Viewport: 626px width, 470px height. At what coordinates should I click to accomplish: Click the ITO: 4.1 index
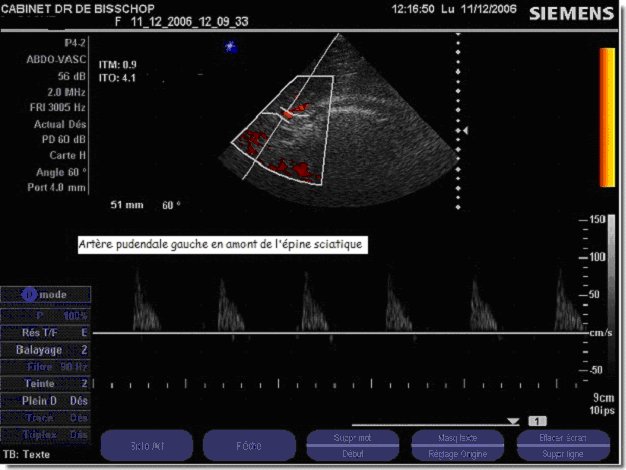117,77
